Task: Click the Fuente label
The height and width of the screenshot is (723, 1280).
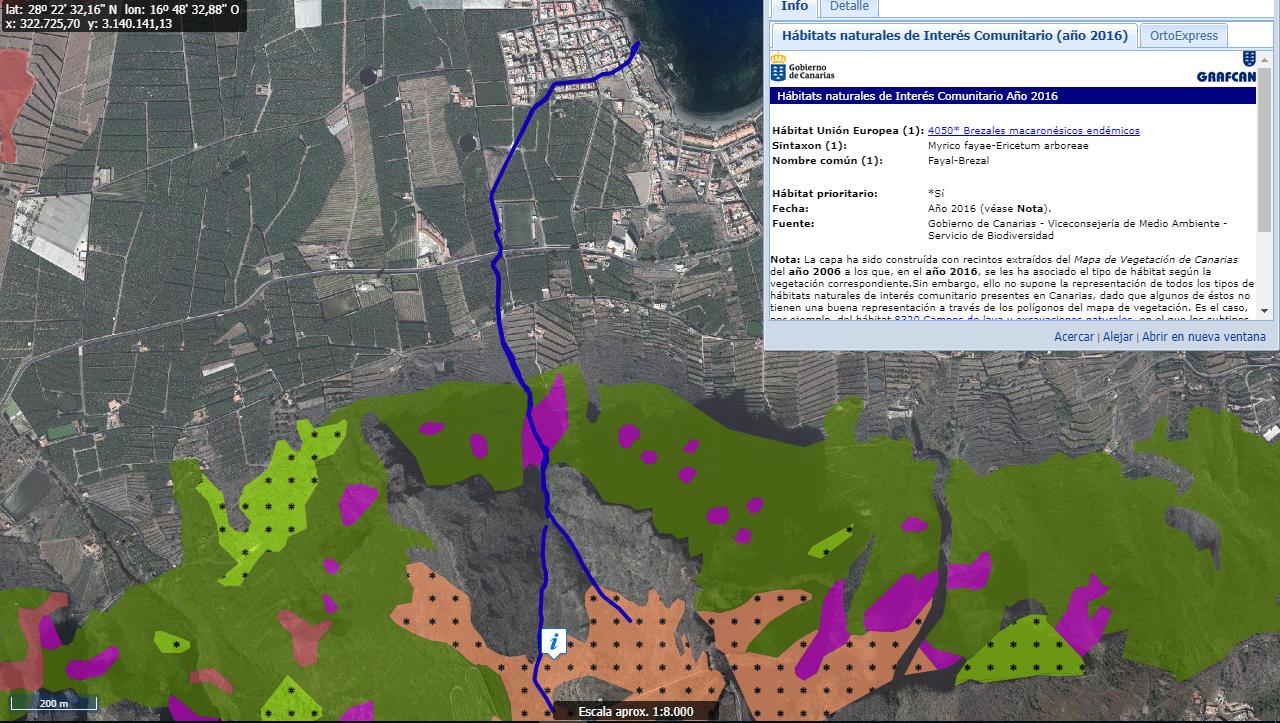Action: tap(793, 223)
